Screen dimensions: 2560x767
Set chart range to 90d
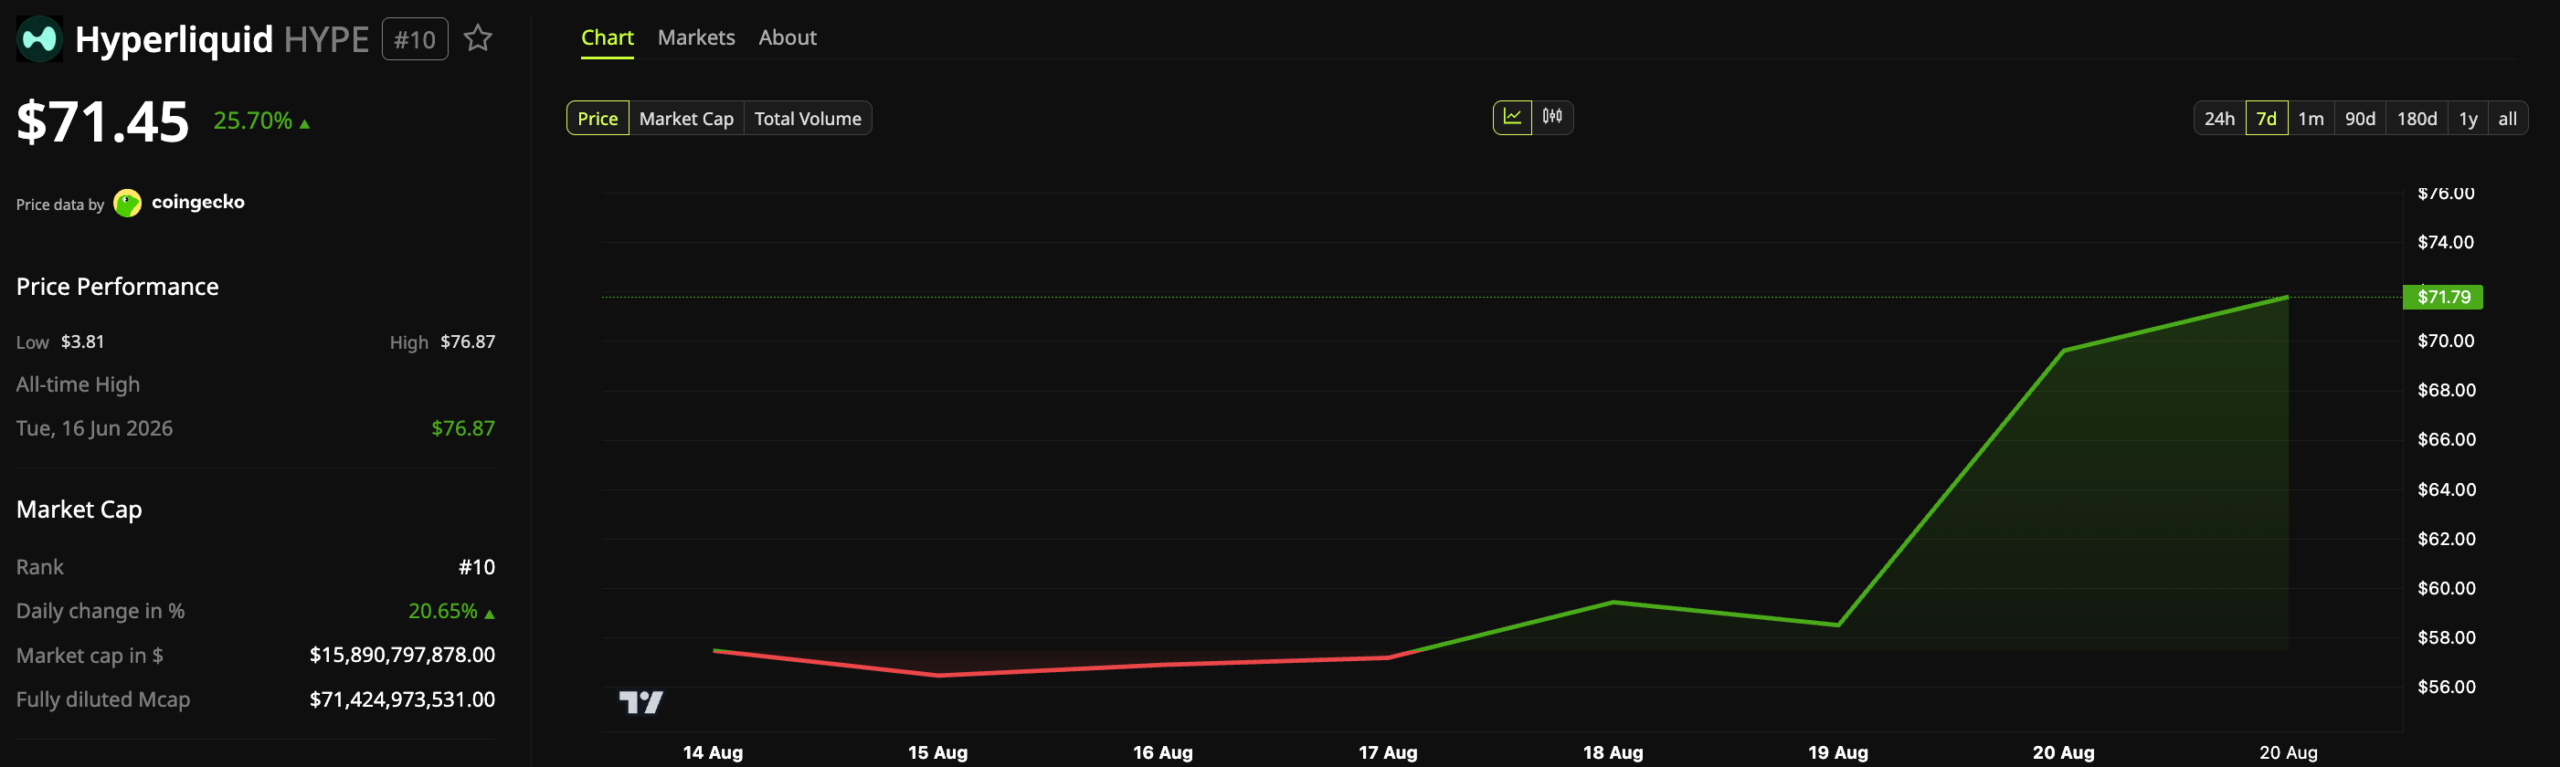click(2360, 118)
